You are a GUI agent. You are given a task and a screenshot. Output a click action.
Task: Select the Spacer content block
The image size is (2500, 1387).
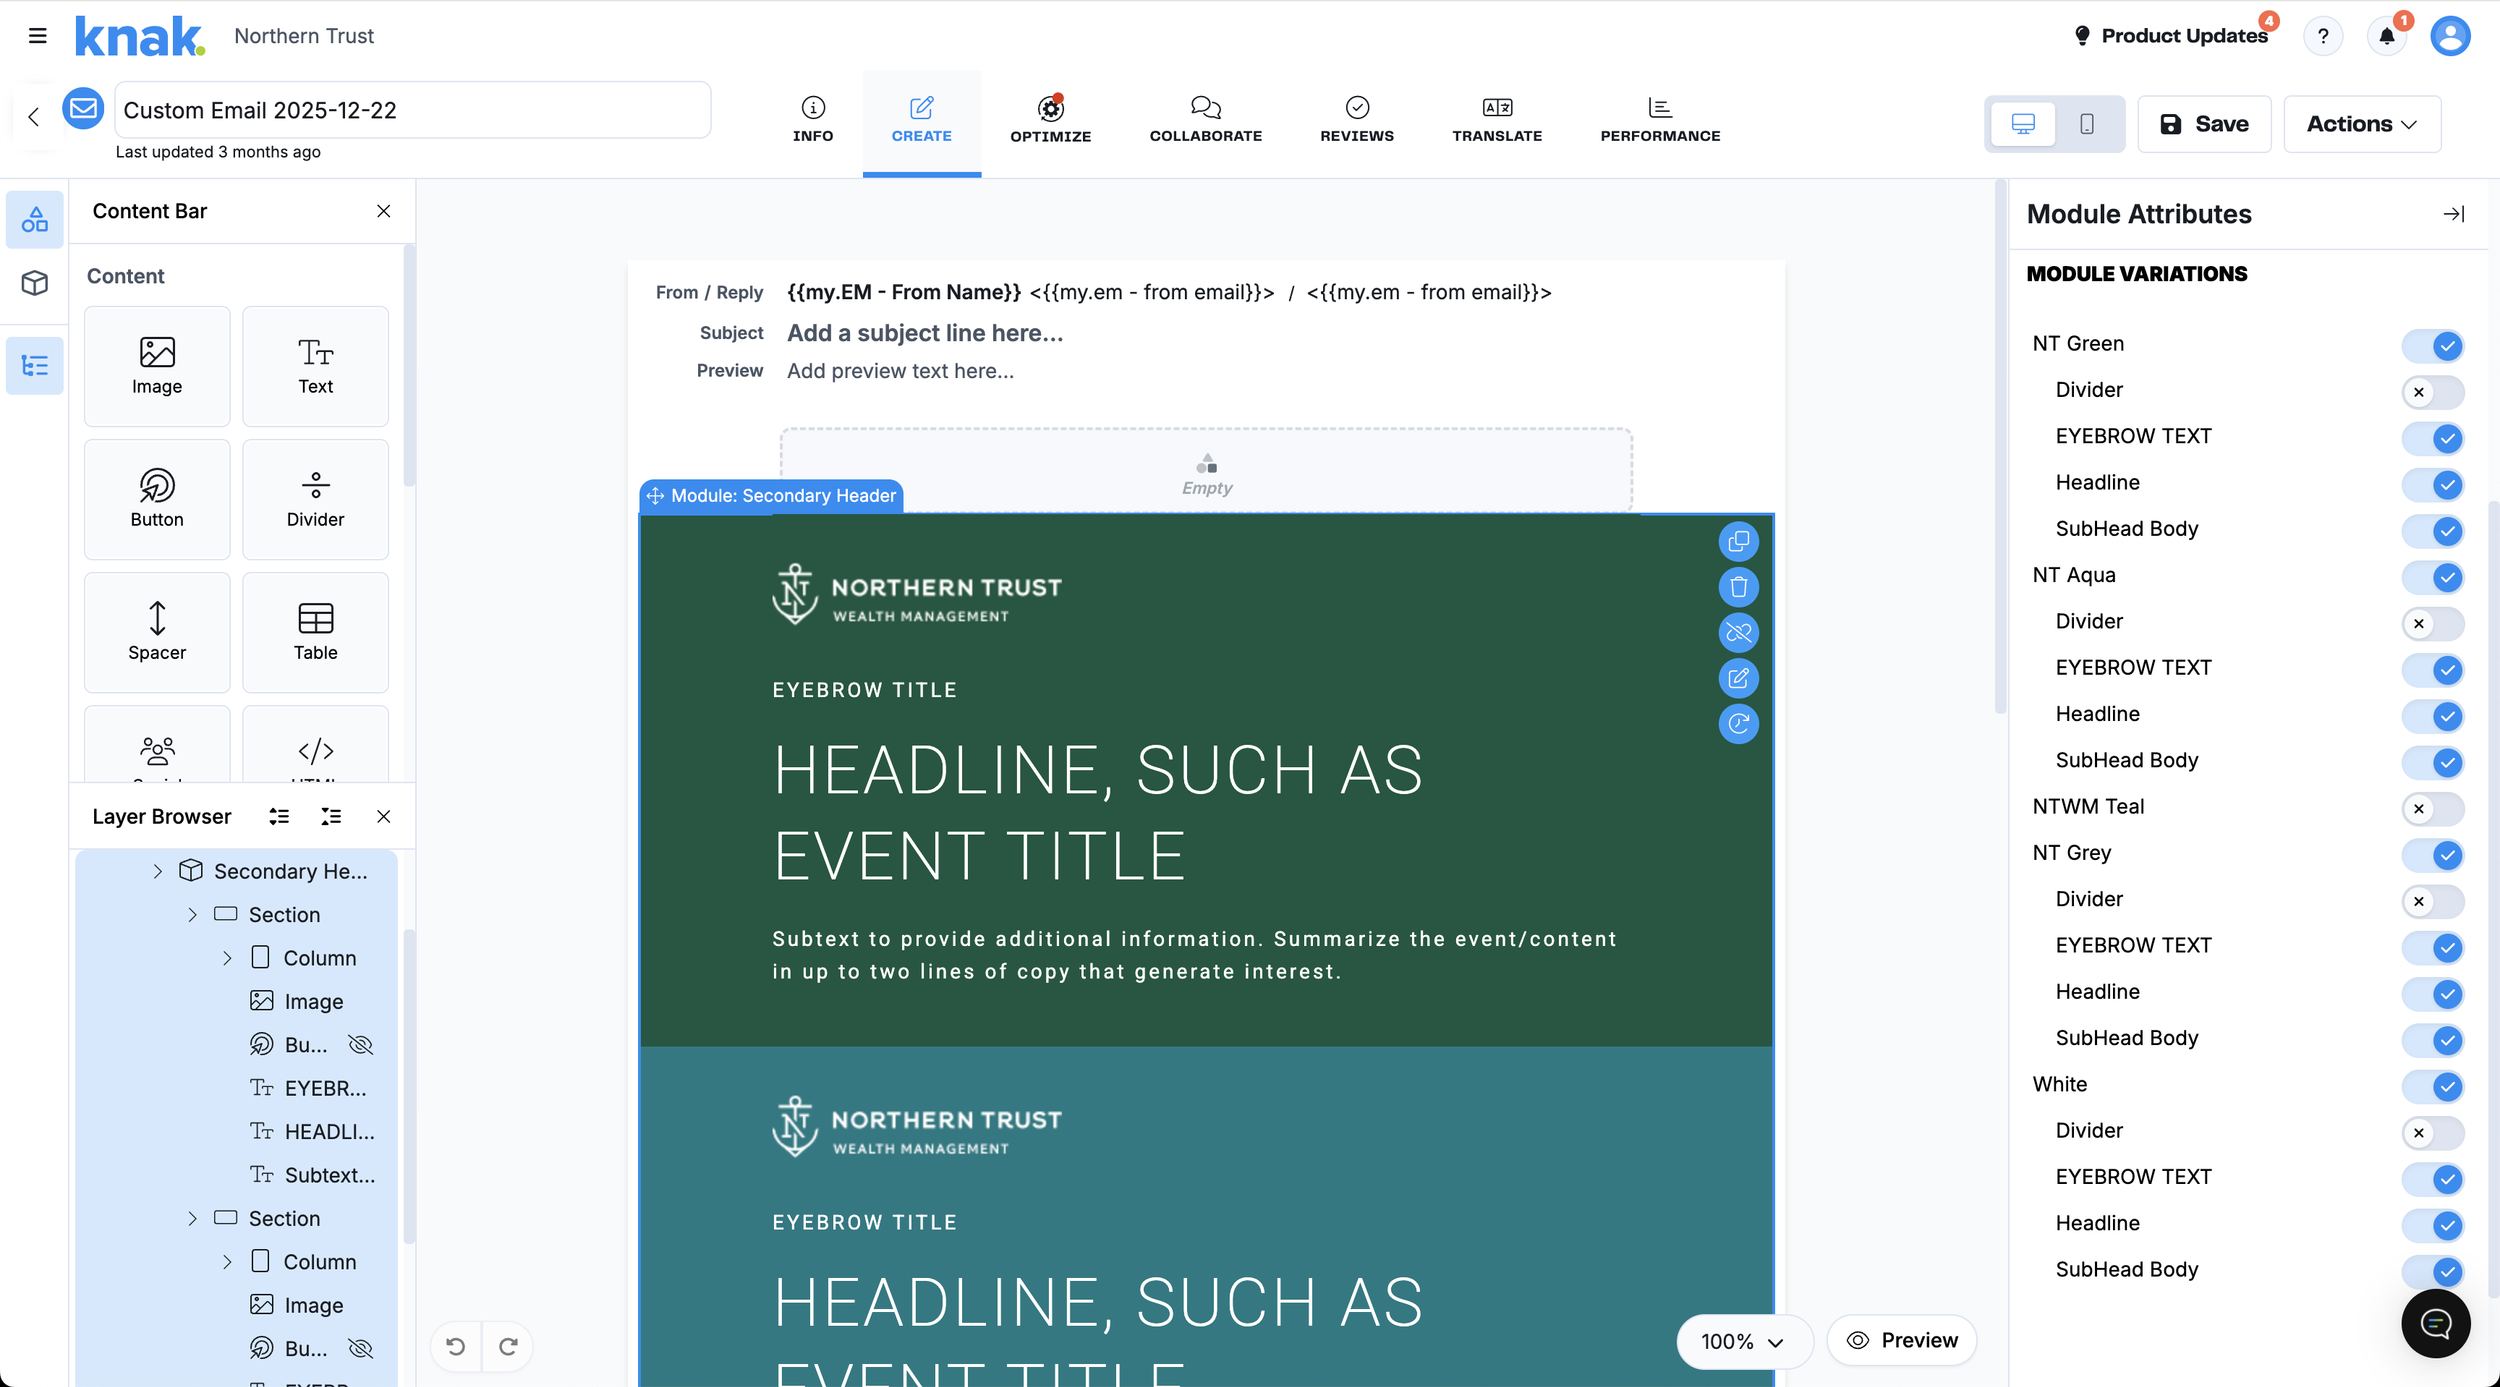pos(157,632)
